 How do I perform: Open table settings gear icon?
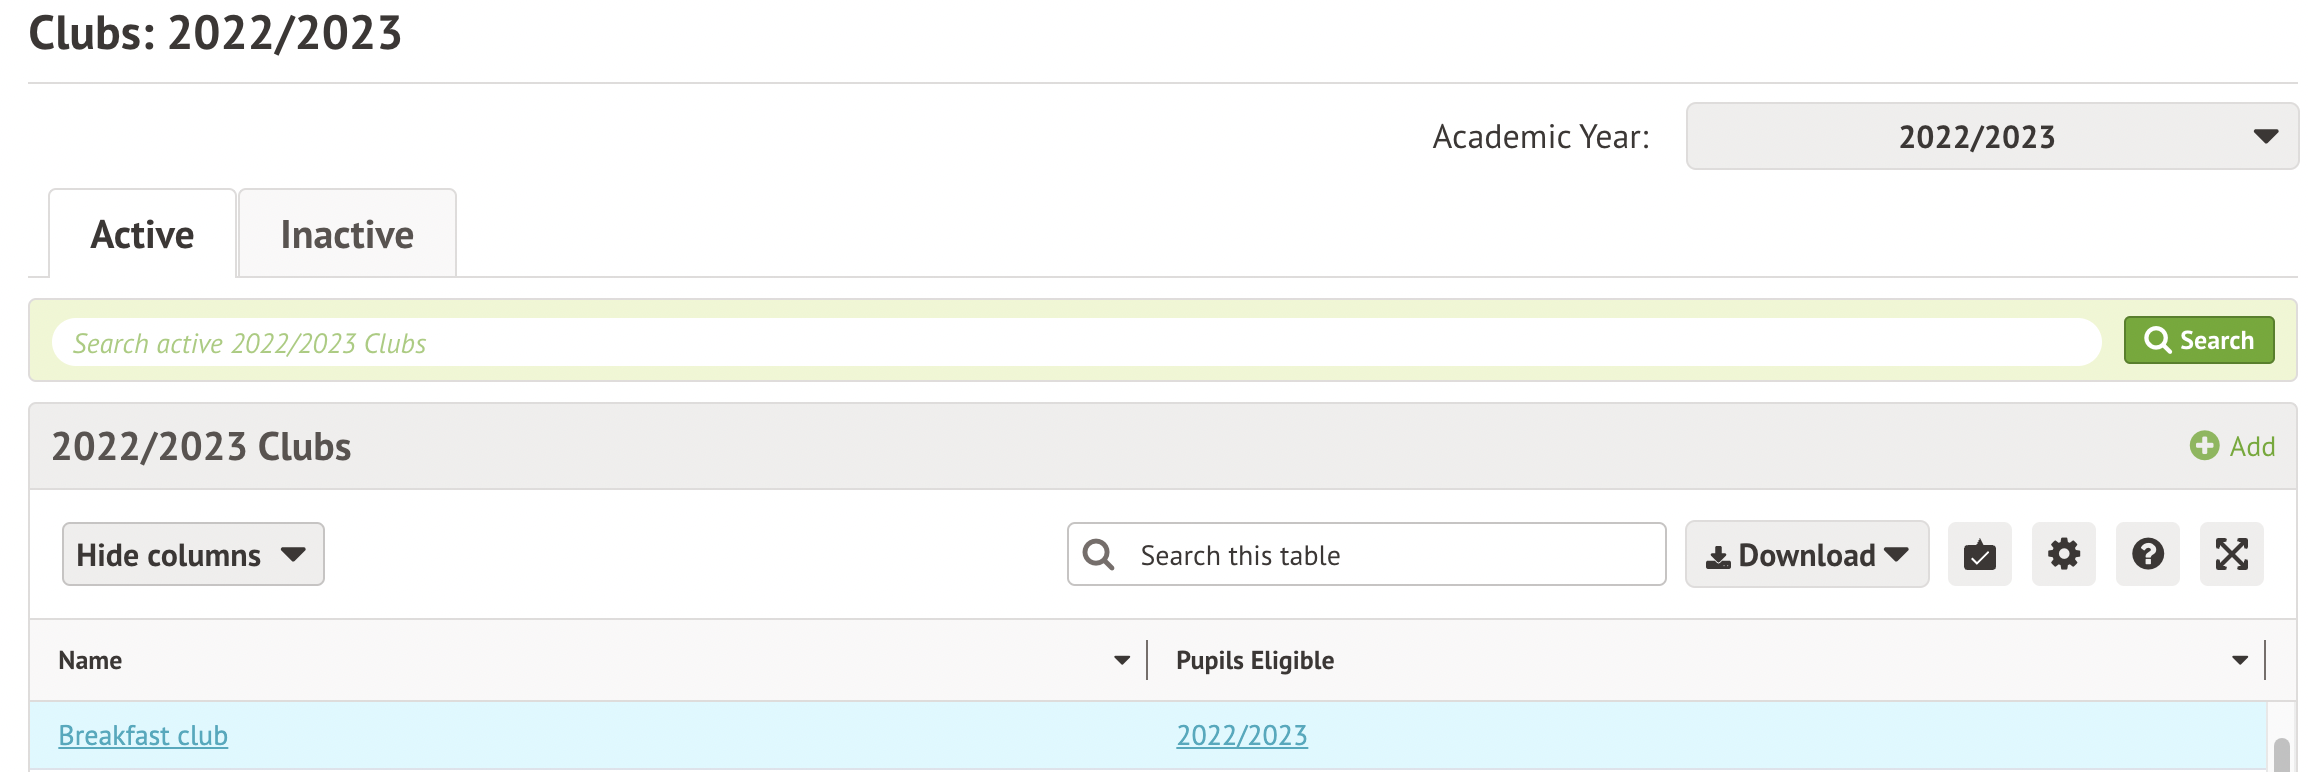point(2063,554)
